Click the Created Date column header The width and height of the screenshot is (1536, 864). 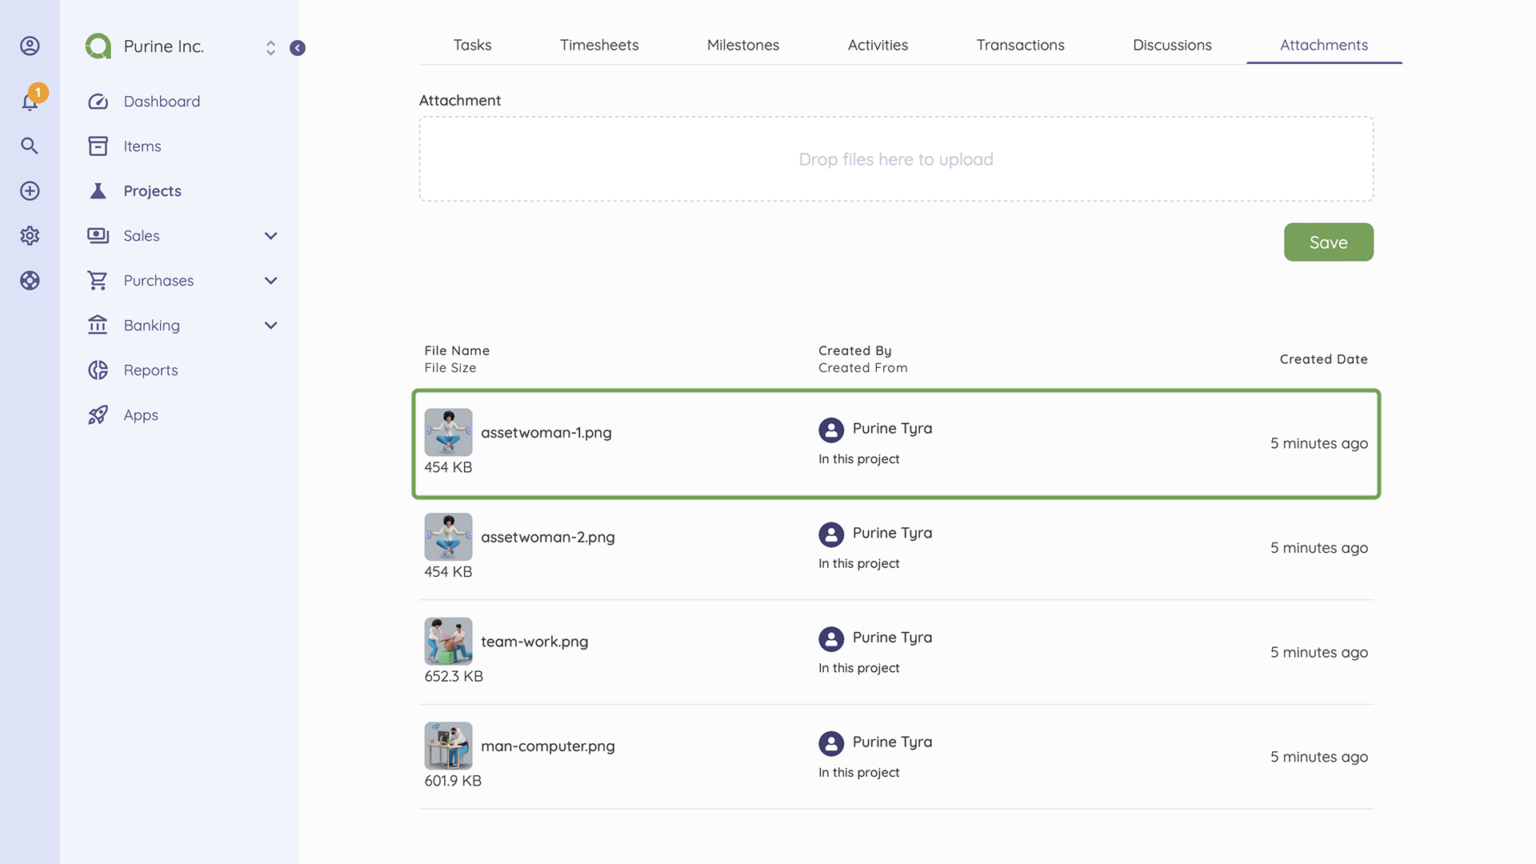point(1324,359)
